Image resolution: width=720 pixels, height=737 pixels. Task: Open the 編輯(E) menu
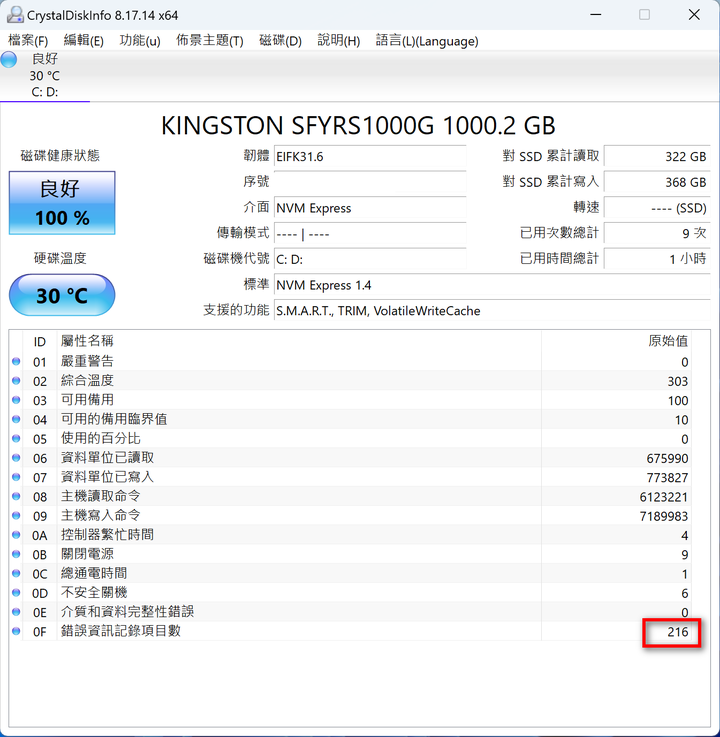[x=84, y=41]
